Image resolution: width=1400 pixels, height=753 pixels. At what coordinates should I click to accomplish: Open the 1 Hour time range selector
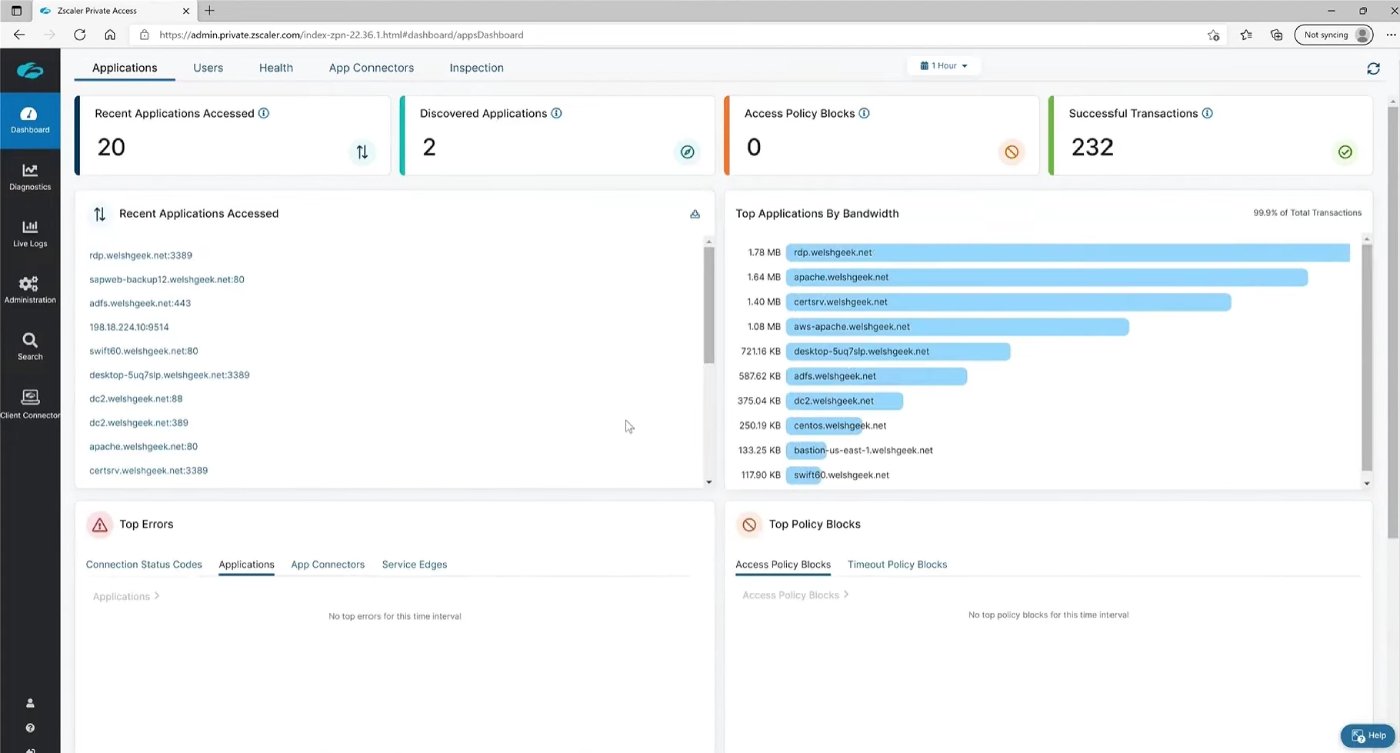(x=943, y=65)
